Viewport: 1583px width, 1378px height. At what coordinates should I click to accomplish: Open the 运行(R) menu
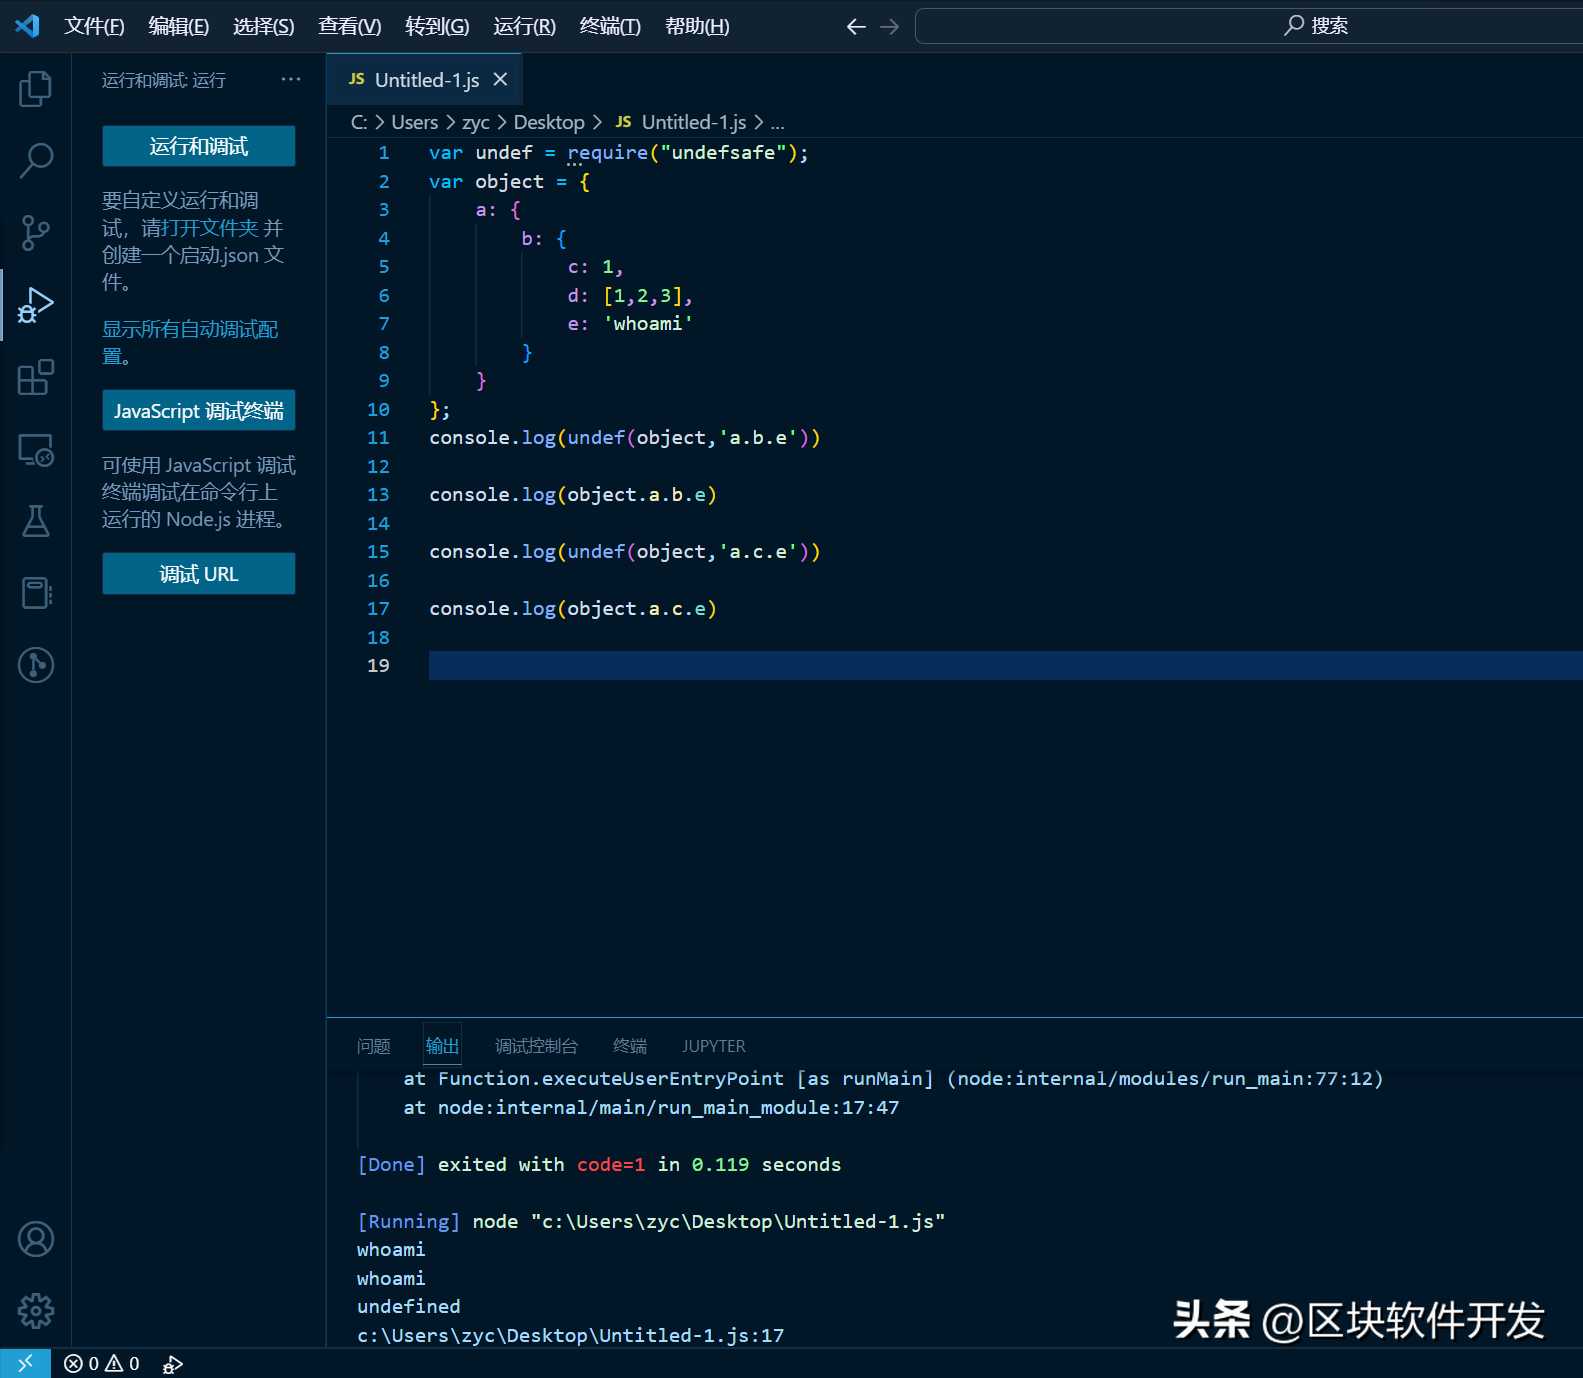point(524,27)
